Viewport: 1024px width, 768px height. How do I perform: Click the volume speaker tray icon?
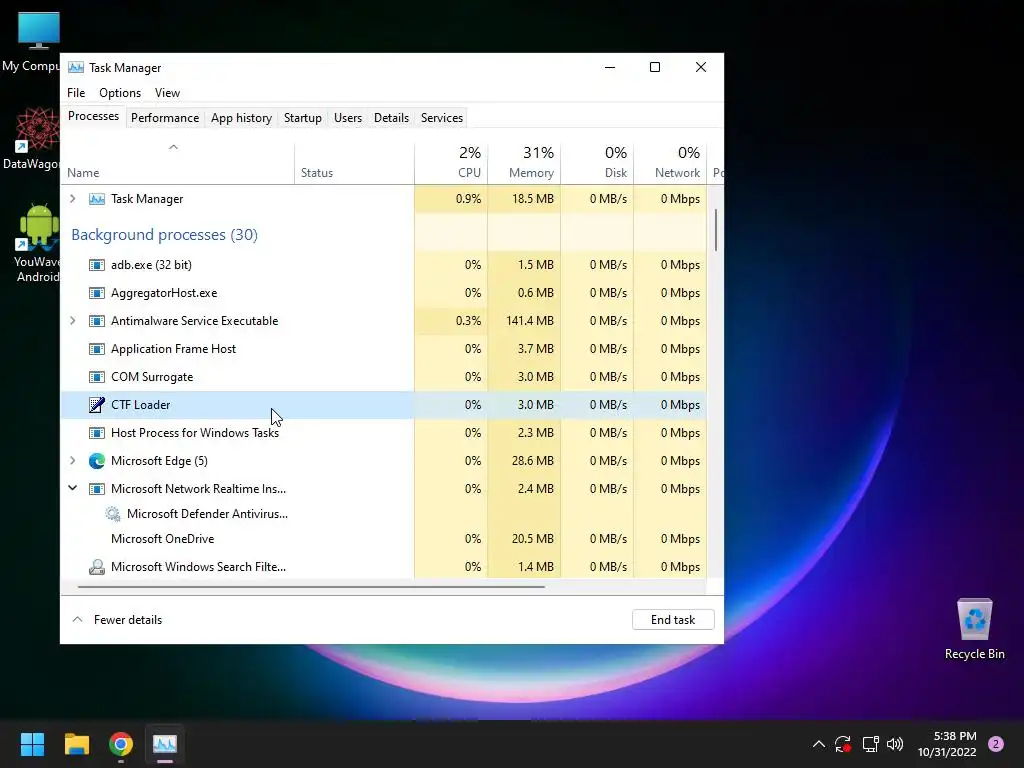895,744
